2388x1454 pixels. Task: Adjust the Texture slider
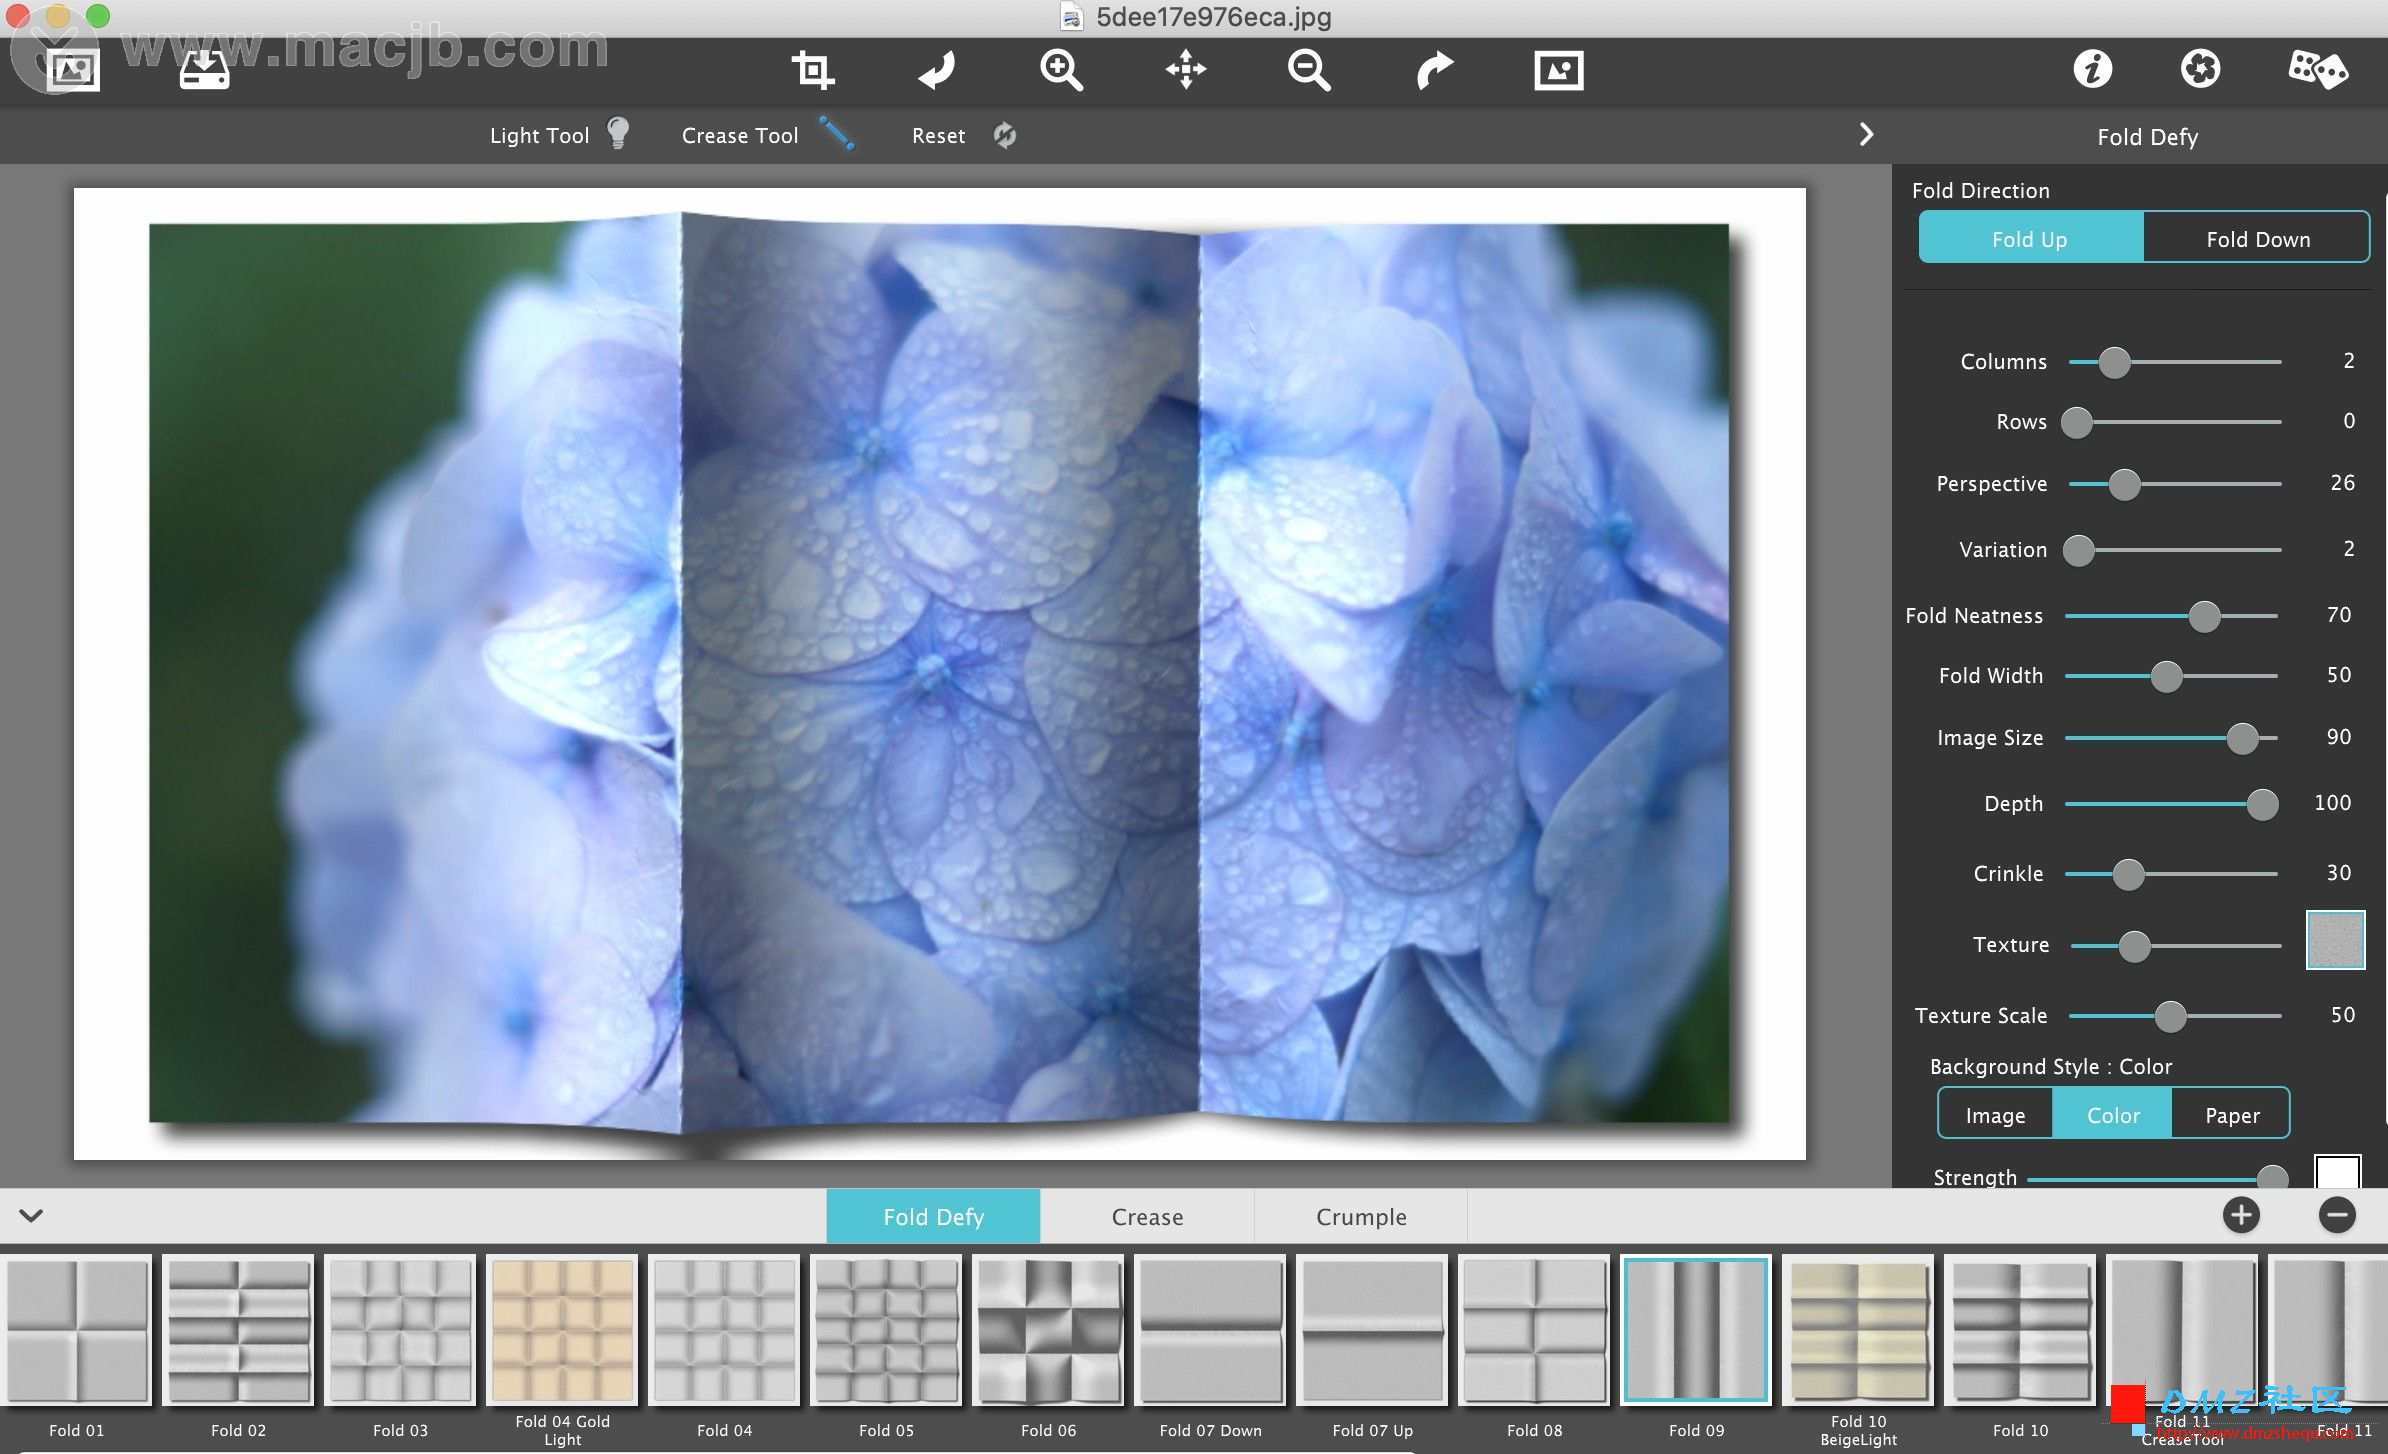[x=2176, y=945]
